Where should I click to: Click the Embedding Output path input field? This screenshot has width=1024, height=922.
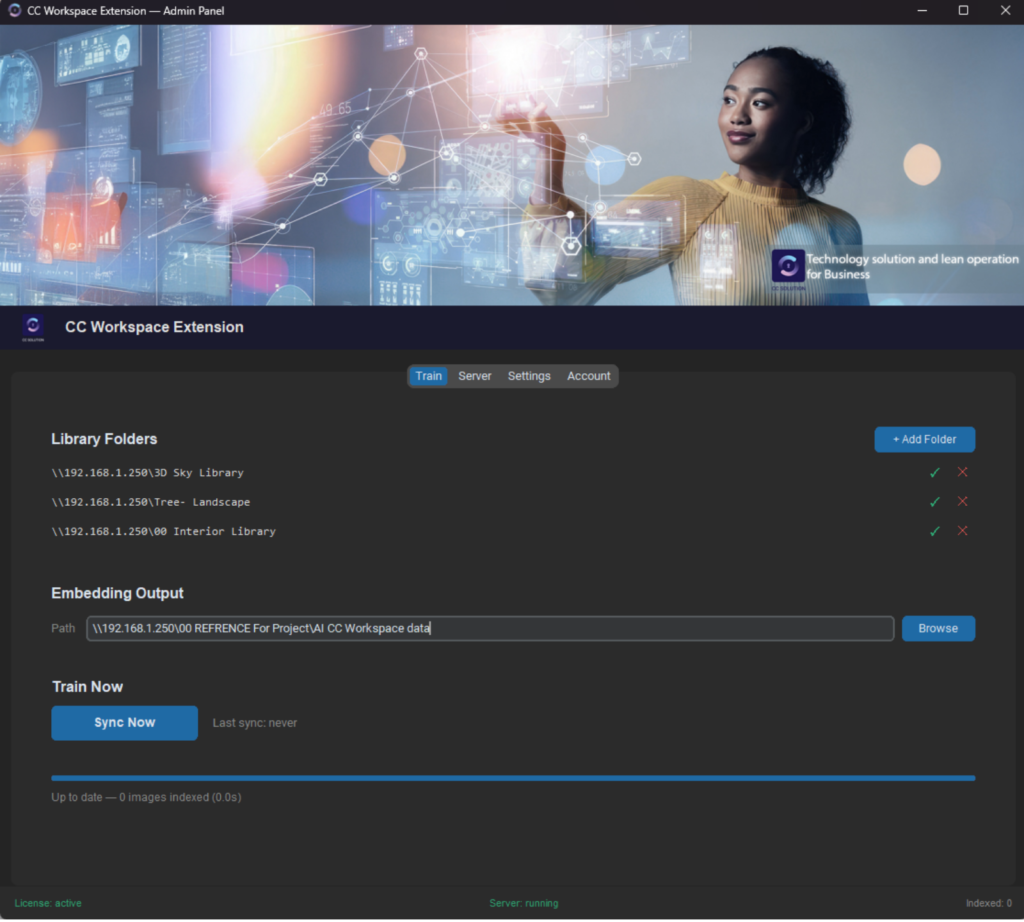coord(490,628)
